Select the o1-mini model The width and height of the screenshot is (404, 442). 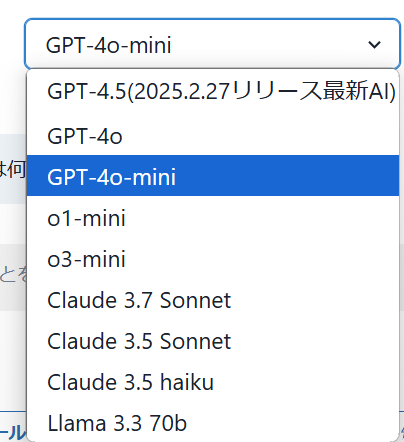point(213,218)
